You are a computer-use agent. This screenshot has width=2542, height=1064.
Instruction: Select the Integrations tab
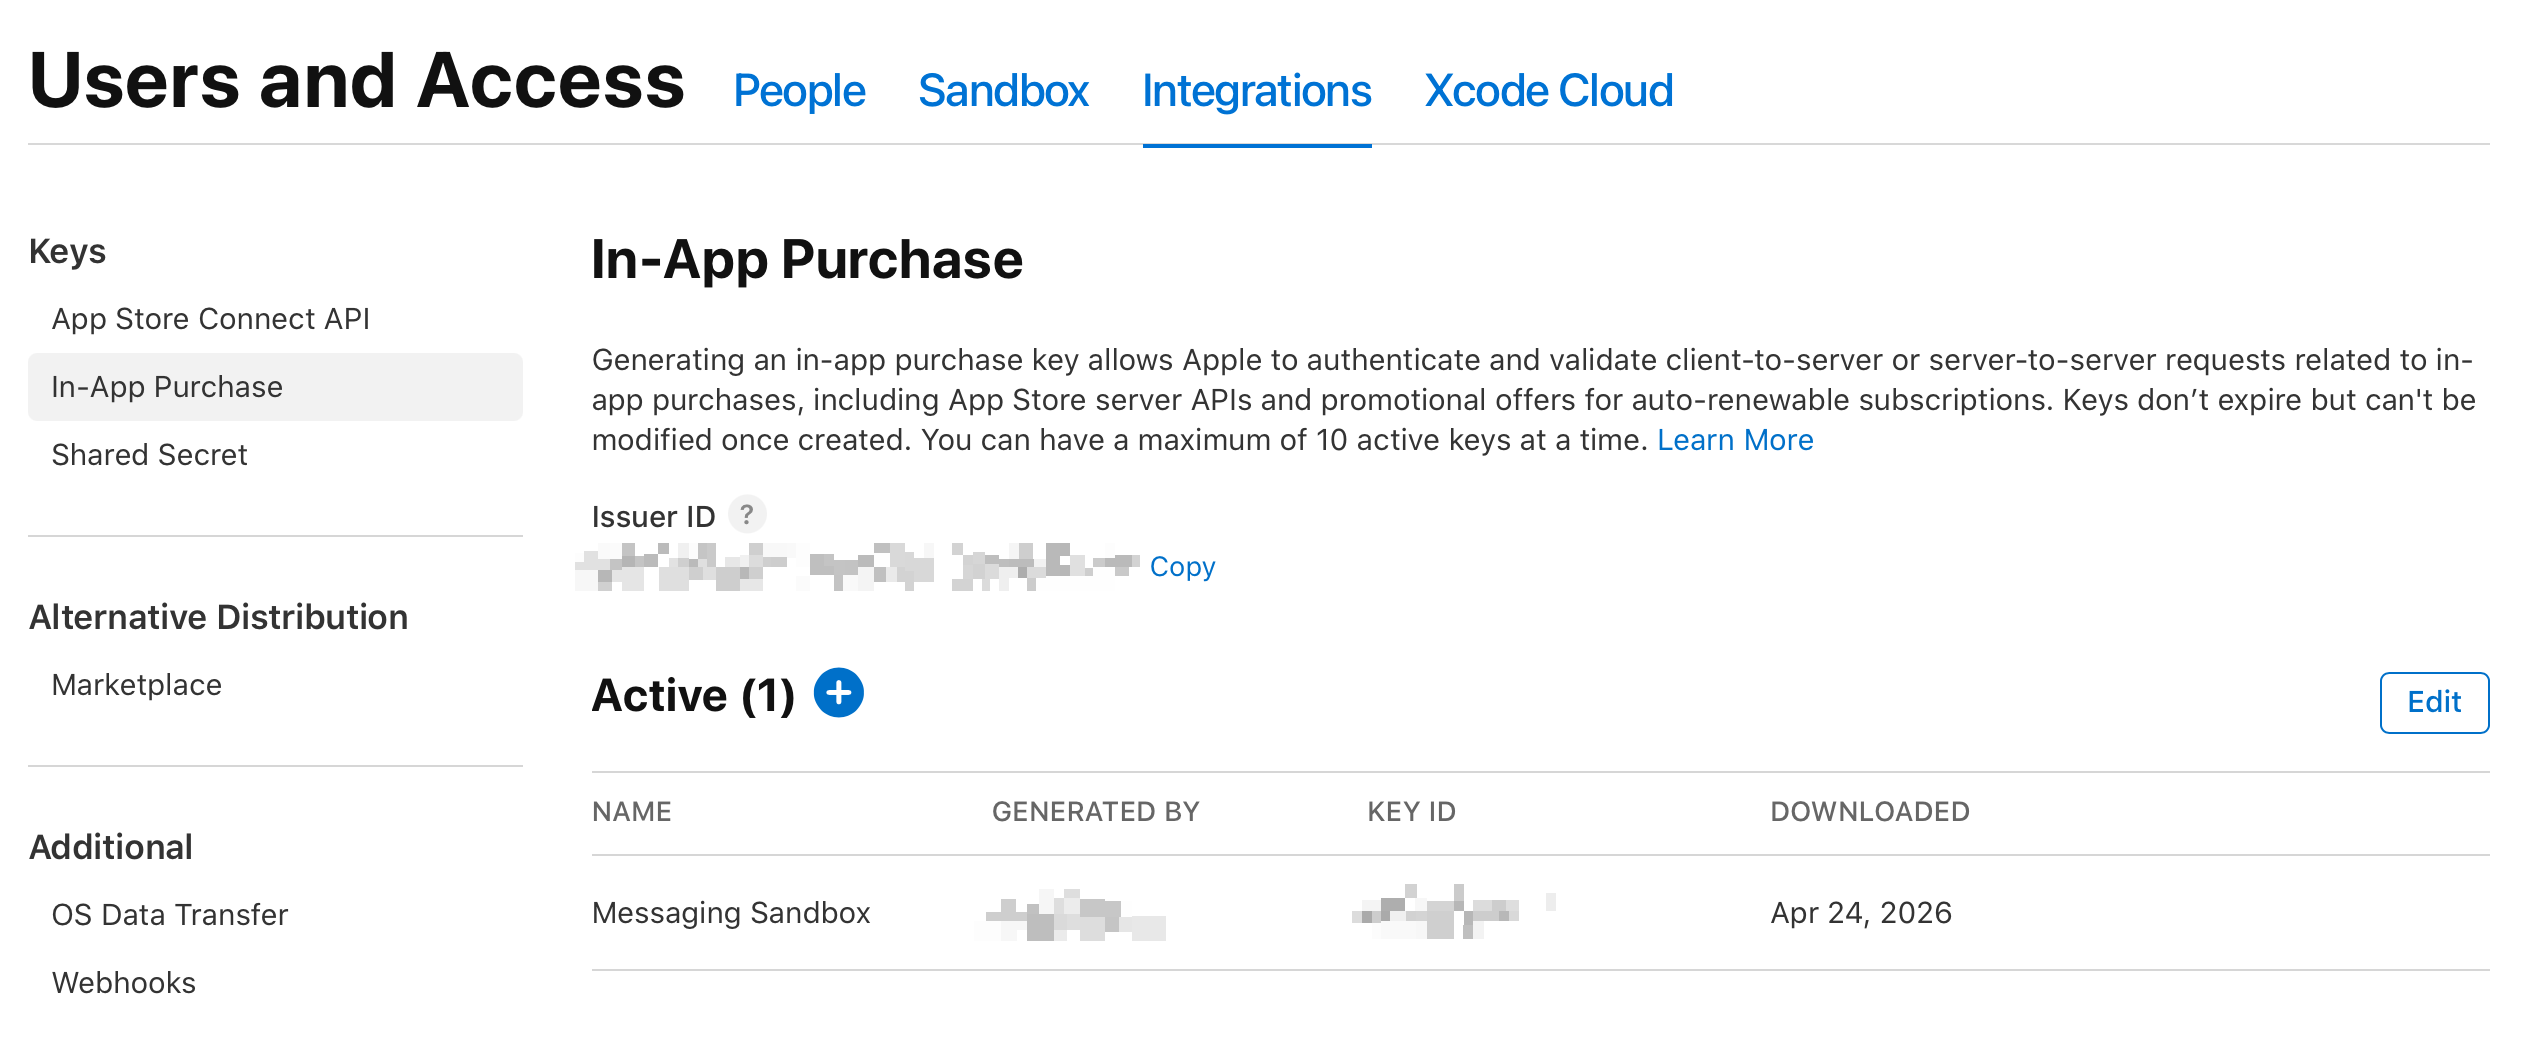point(1256,91)
